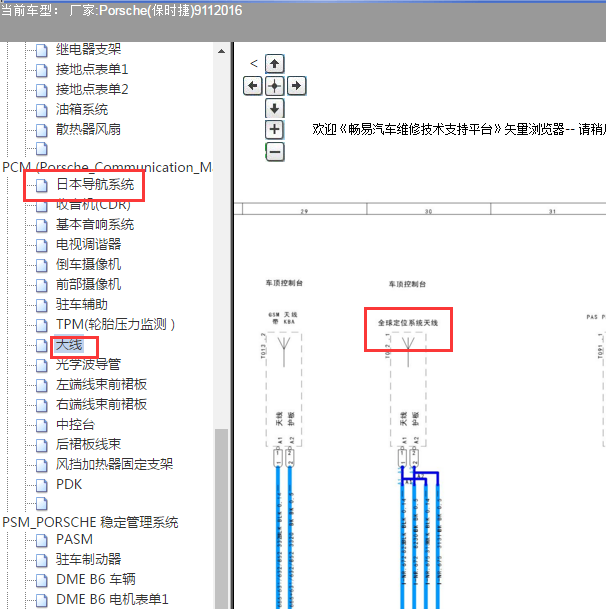Open 日本导航系统 diagram
The image size is (606, 609).
click(95, 184)
